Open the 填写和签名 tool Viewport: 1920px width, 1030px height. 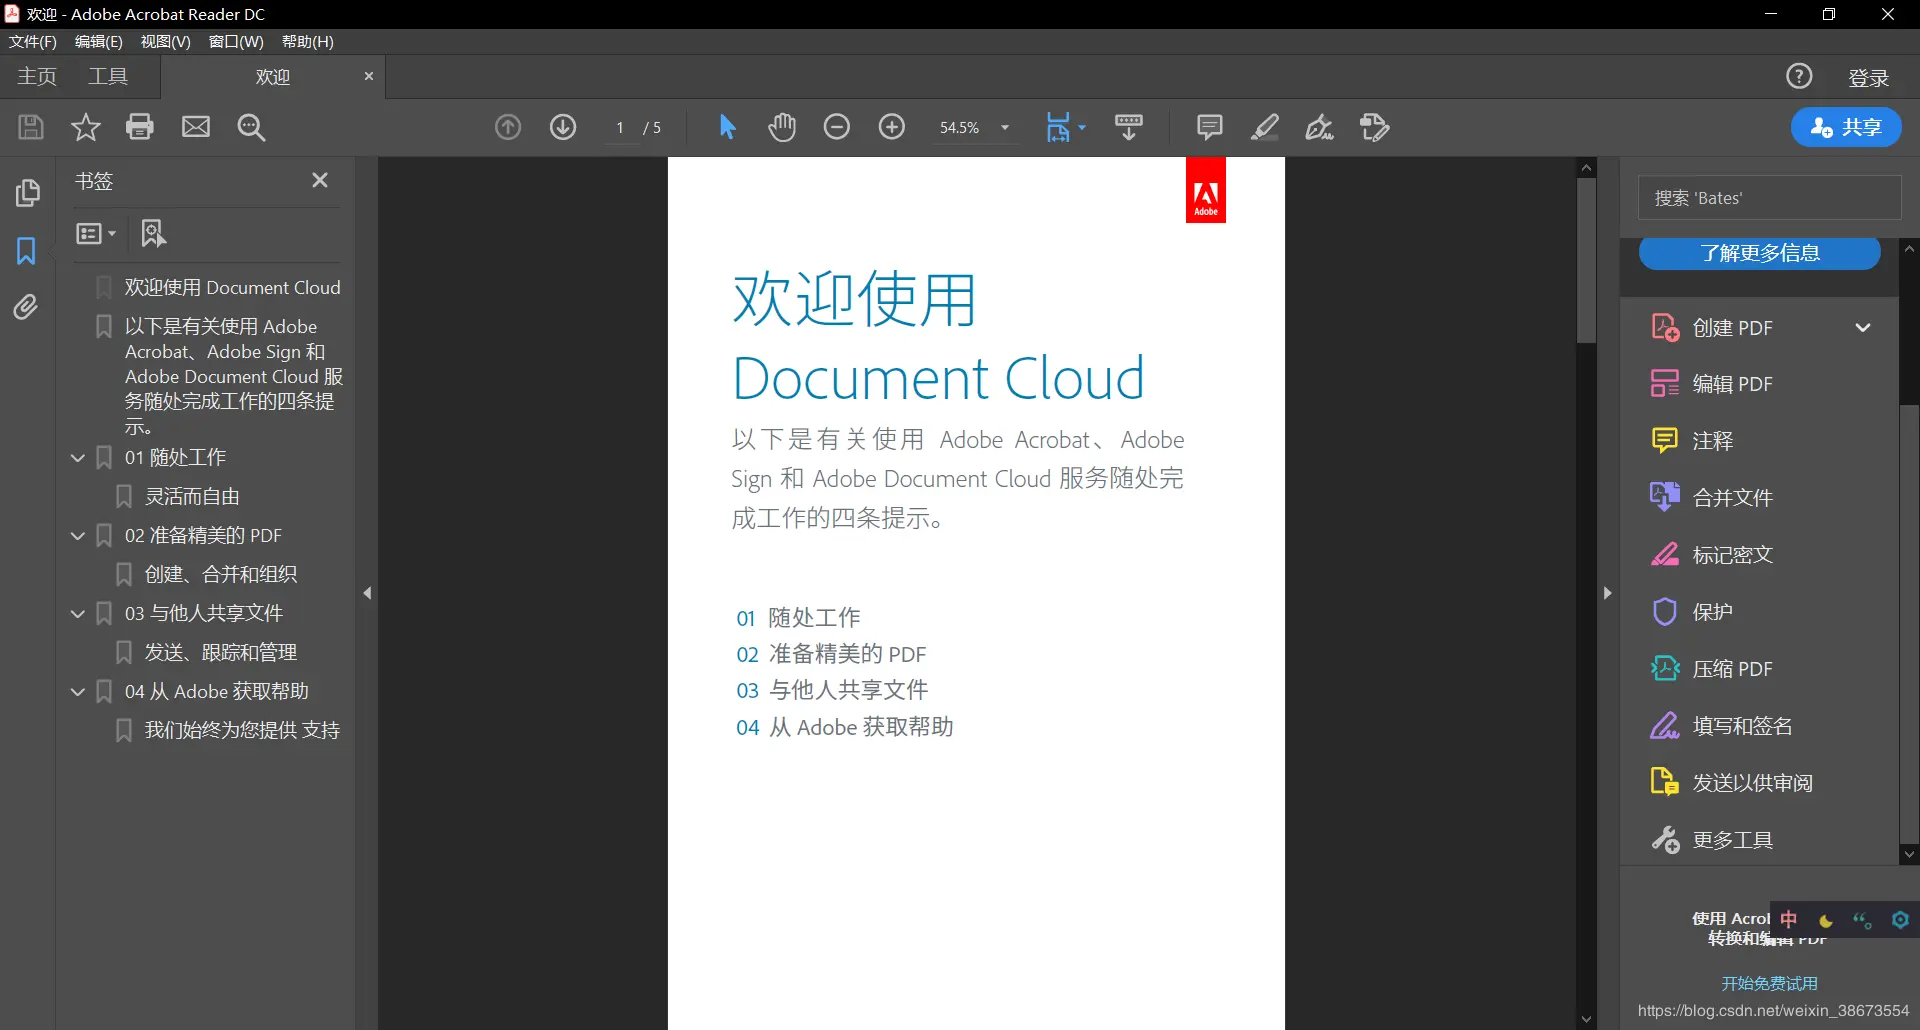tap(1722, 726)
